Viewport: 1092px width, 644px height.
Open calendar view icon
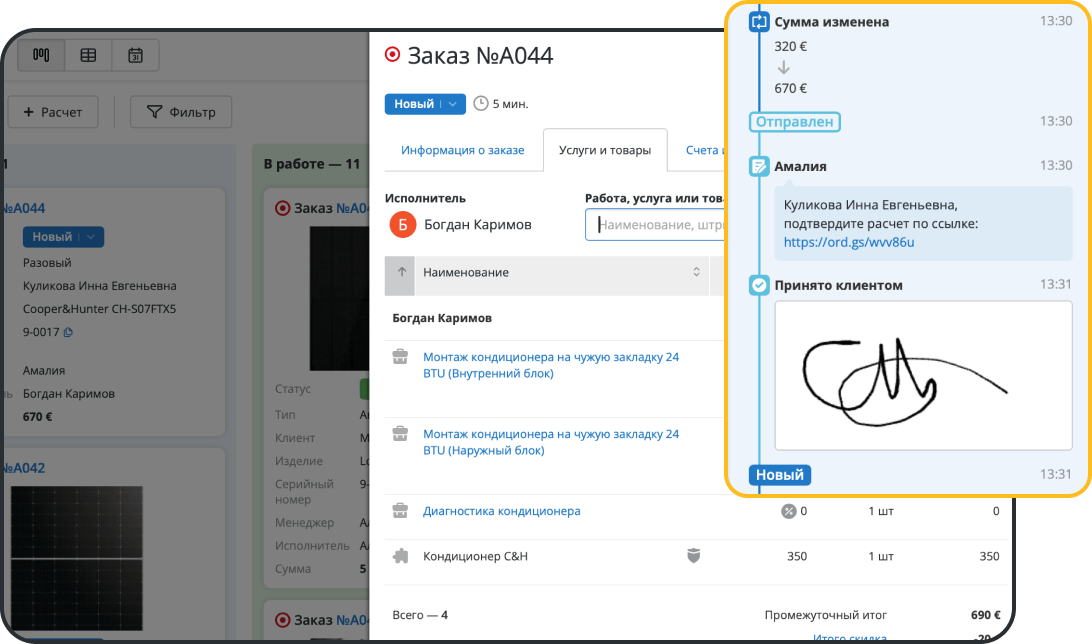pyautogui.click(x=135, y=56)
